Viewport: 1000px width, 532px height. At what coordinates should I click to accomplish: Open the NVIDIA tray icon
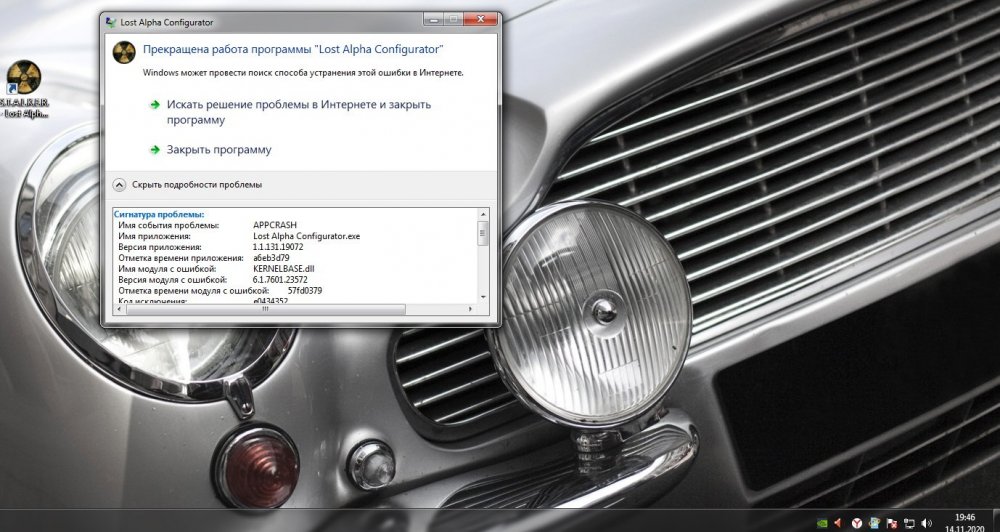coord(823,523)
